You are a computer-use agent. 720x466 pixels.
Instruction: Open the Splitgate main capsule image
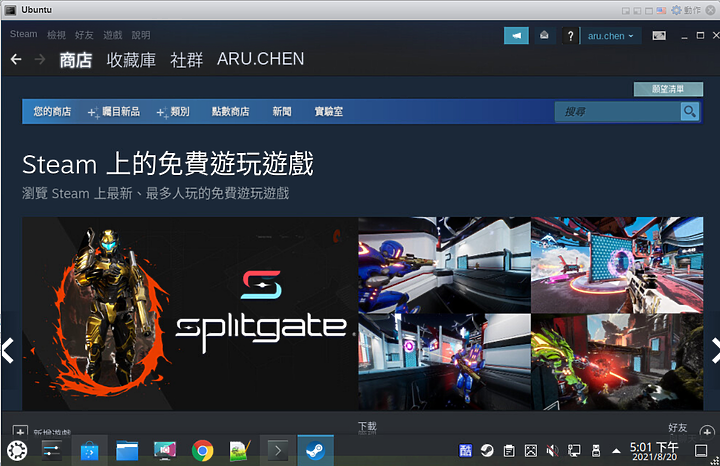190,314
